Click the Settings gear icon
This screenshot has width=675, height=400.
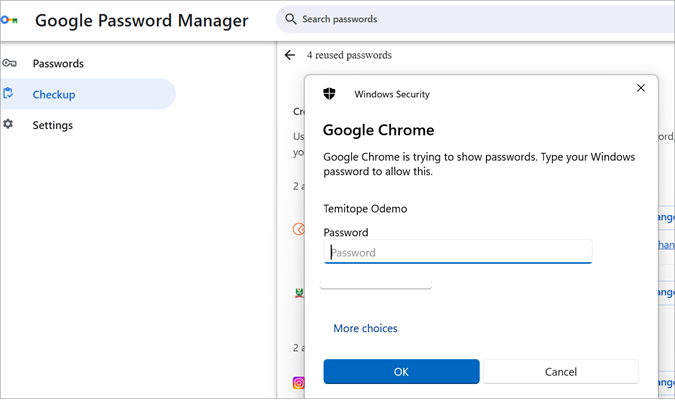pyautogui.click(x=8, y=124)
